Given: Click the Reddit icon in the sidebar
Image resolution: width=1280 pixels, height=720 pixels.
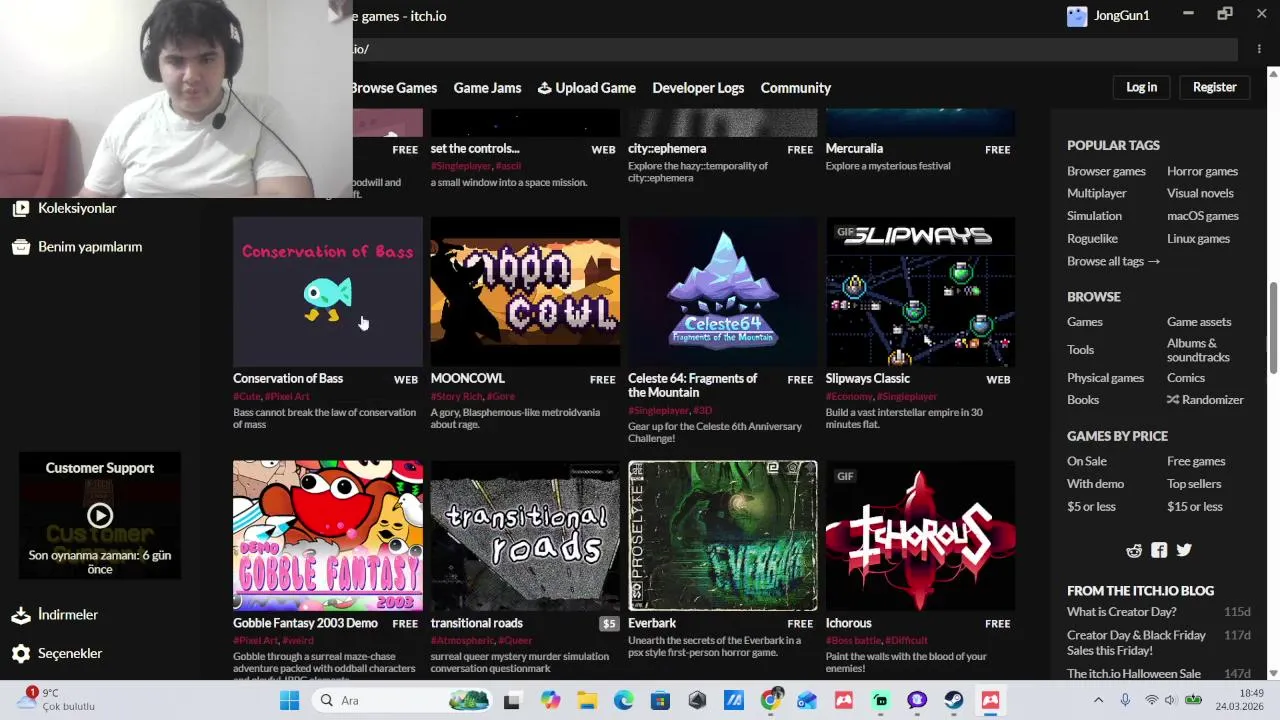Looking at the screenshot, I should (1134, 550).
